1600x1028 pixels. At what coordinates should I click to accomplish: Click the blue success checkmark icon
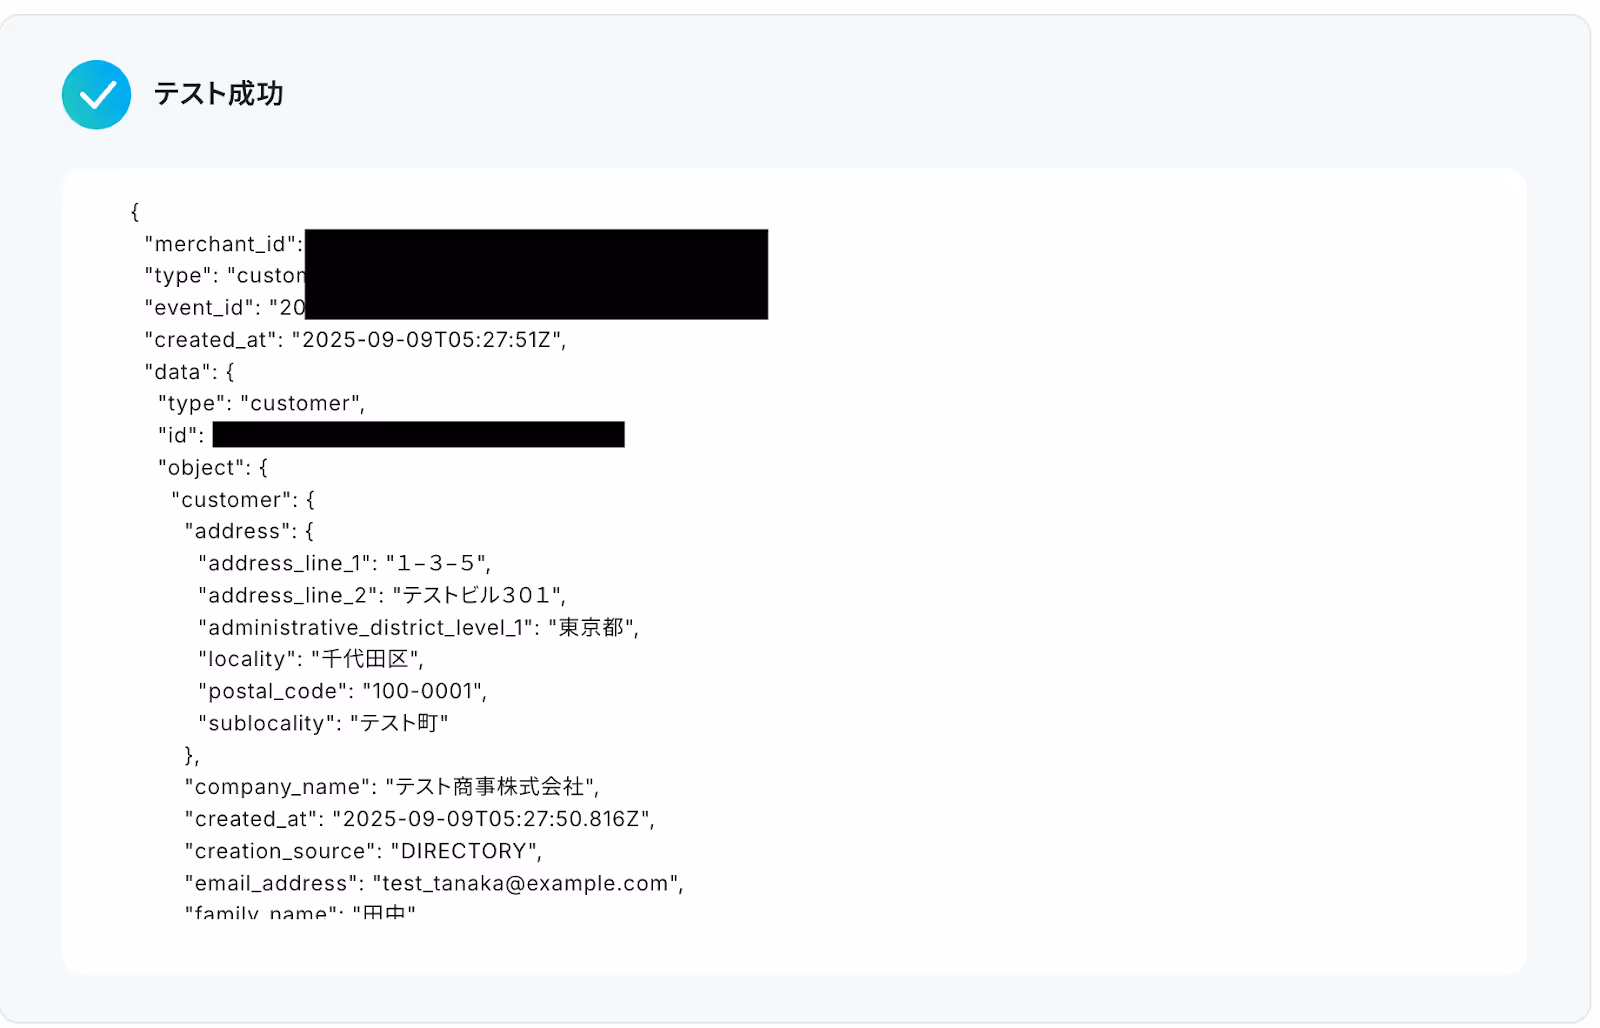tap(96, 94)
